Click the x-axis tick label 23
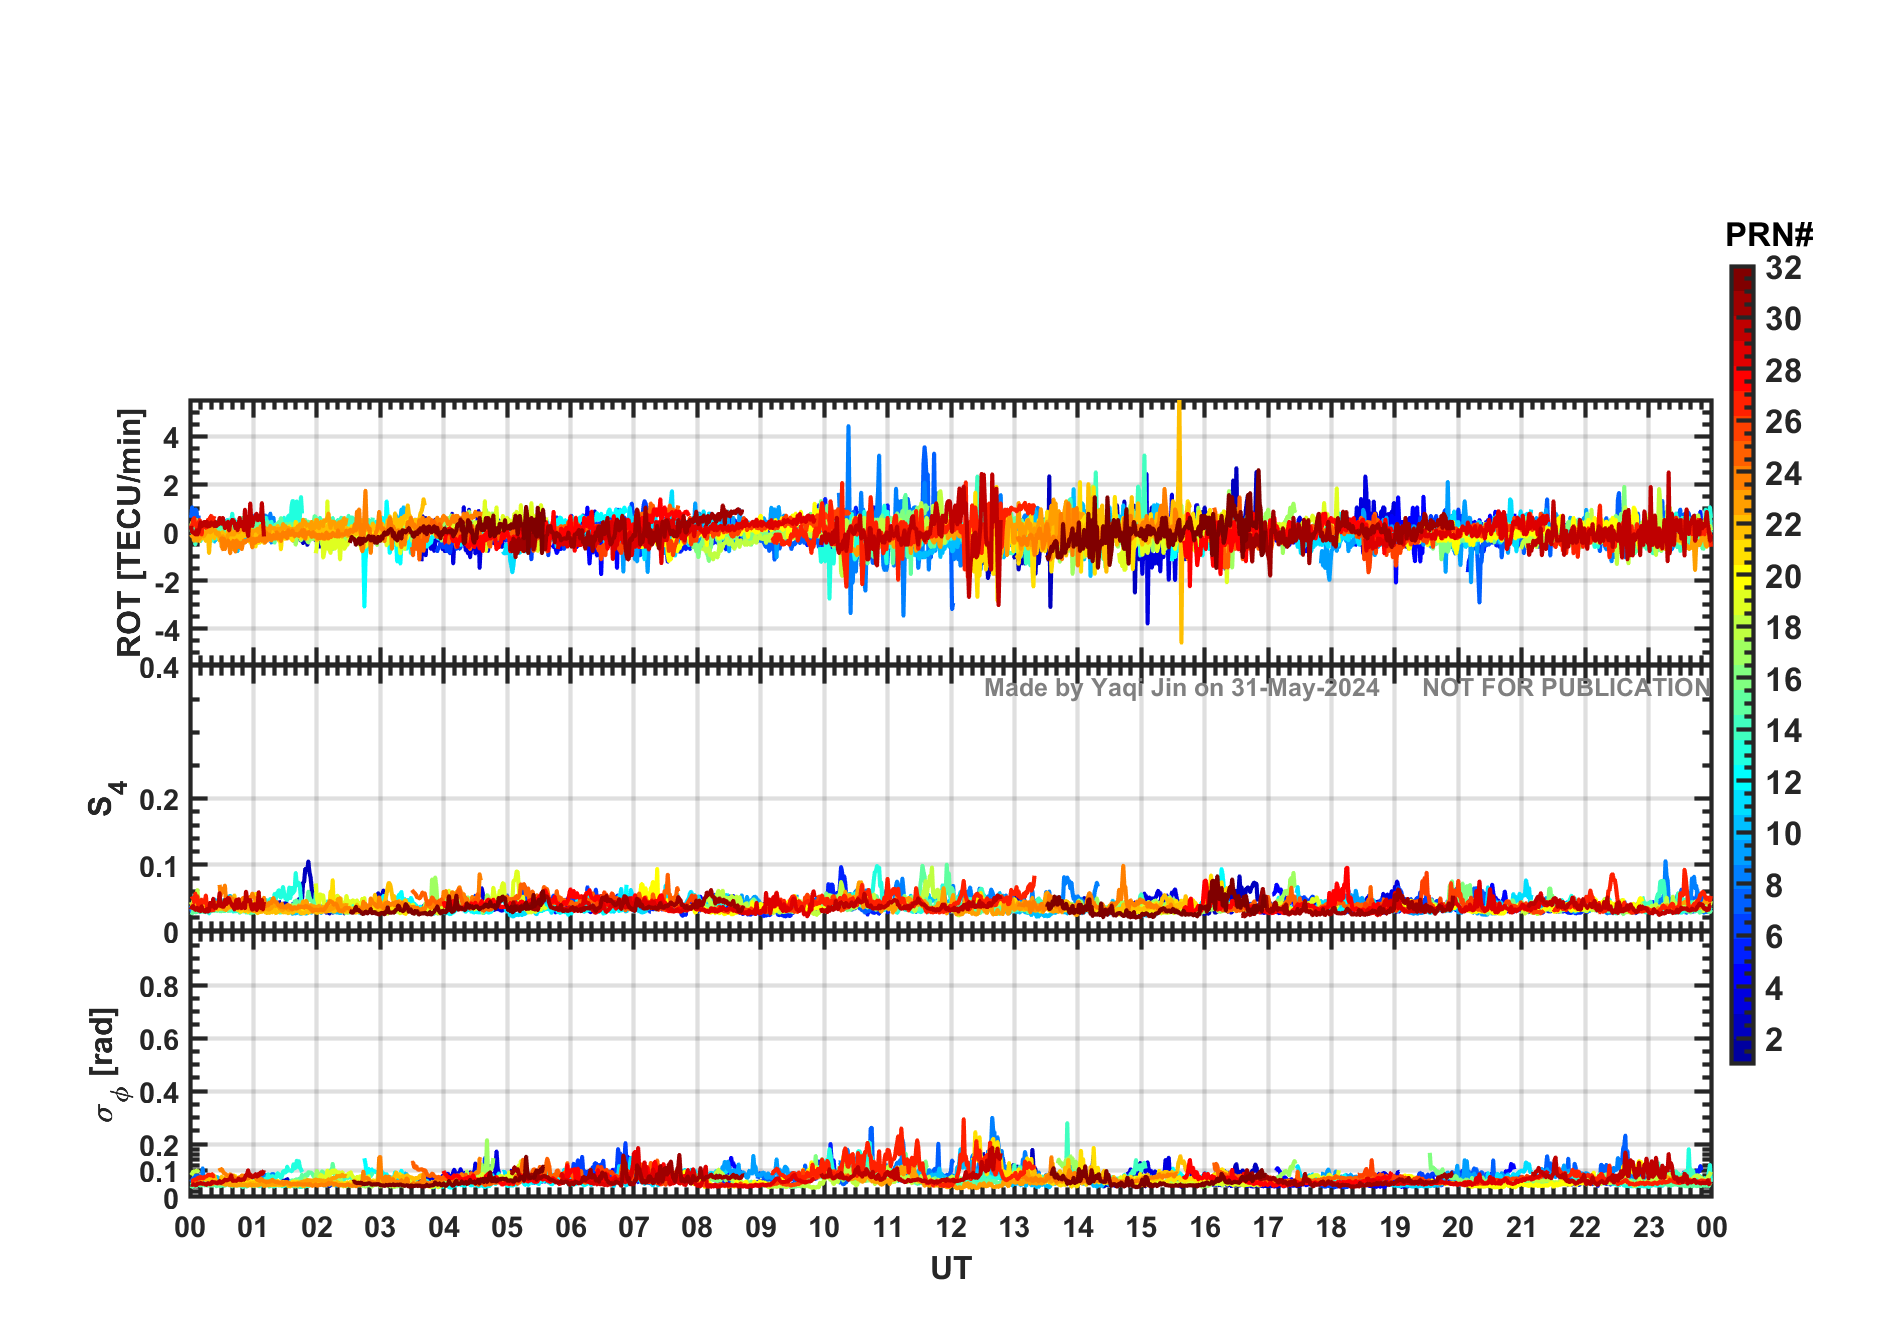The image size is (1902, 1330). point(1648,1228)
